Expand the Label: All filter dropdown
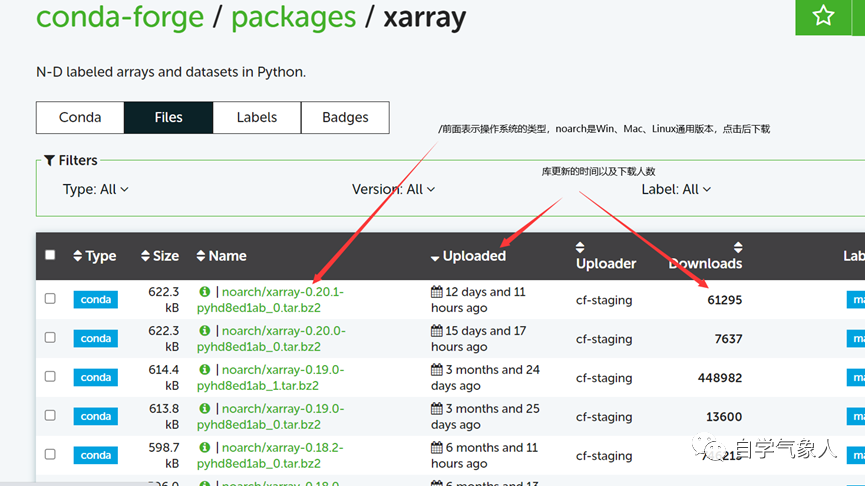The width and height of the screenshot is (865, 486). click(676, 189)
